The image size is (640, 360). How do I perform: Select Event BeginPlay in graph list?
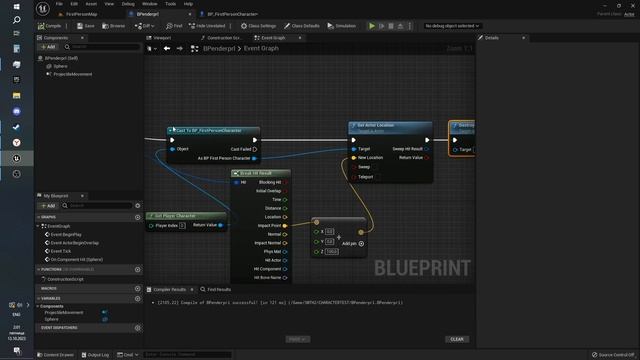[x=66, y=235]
